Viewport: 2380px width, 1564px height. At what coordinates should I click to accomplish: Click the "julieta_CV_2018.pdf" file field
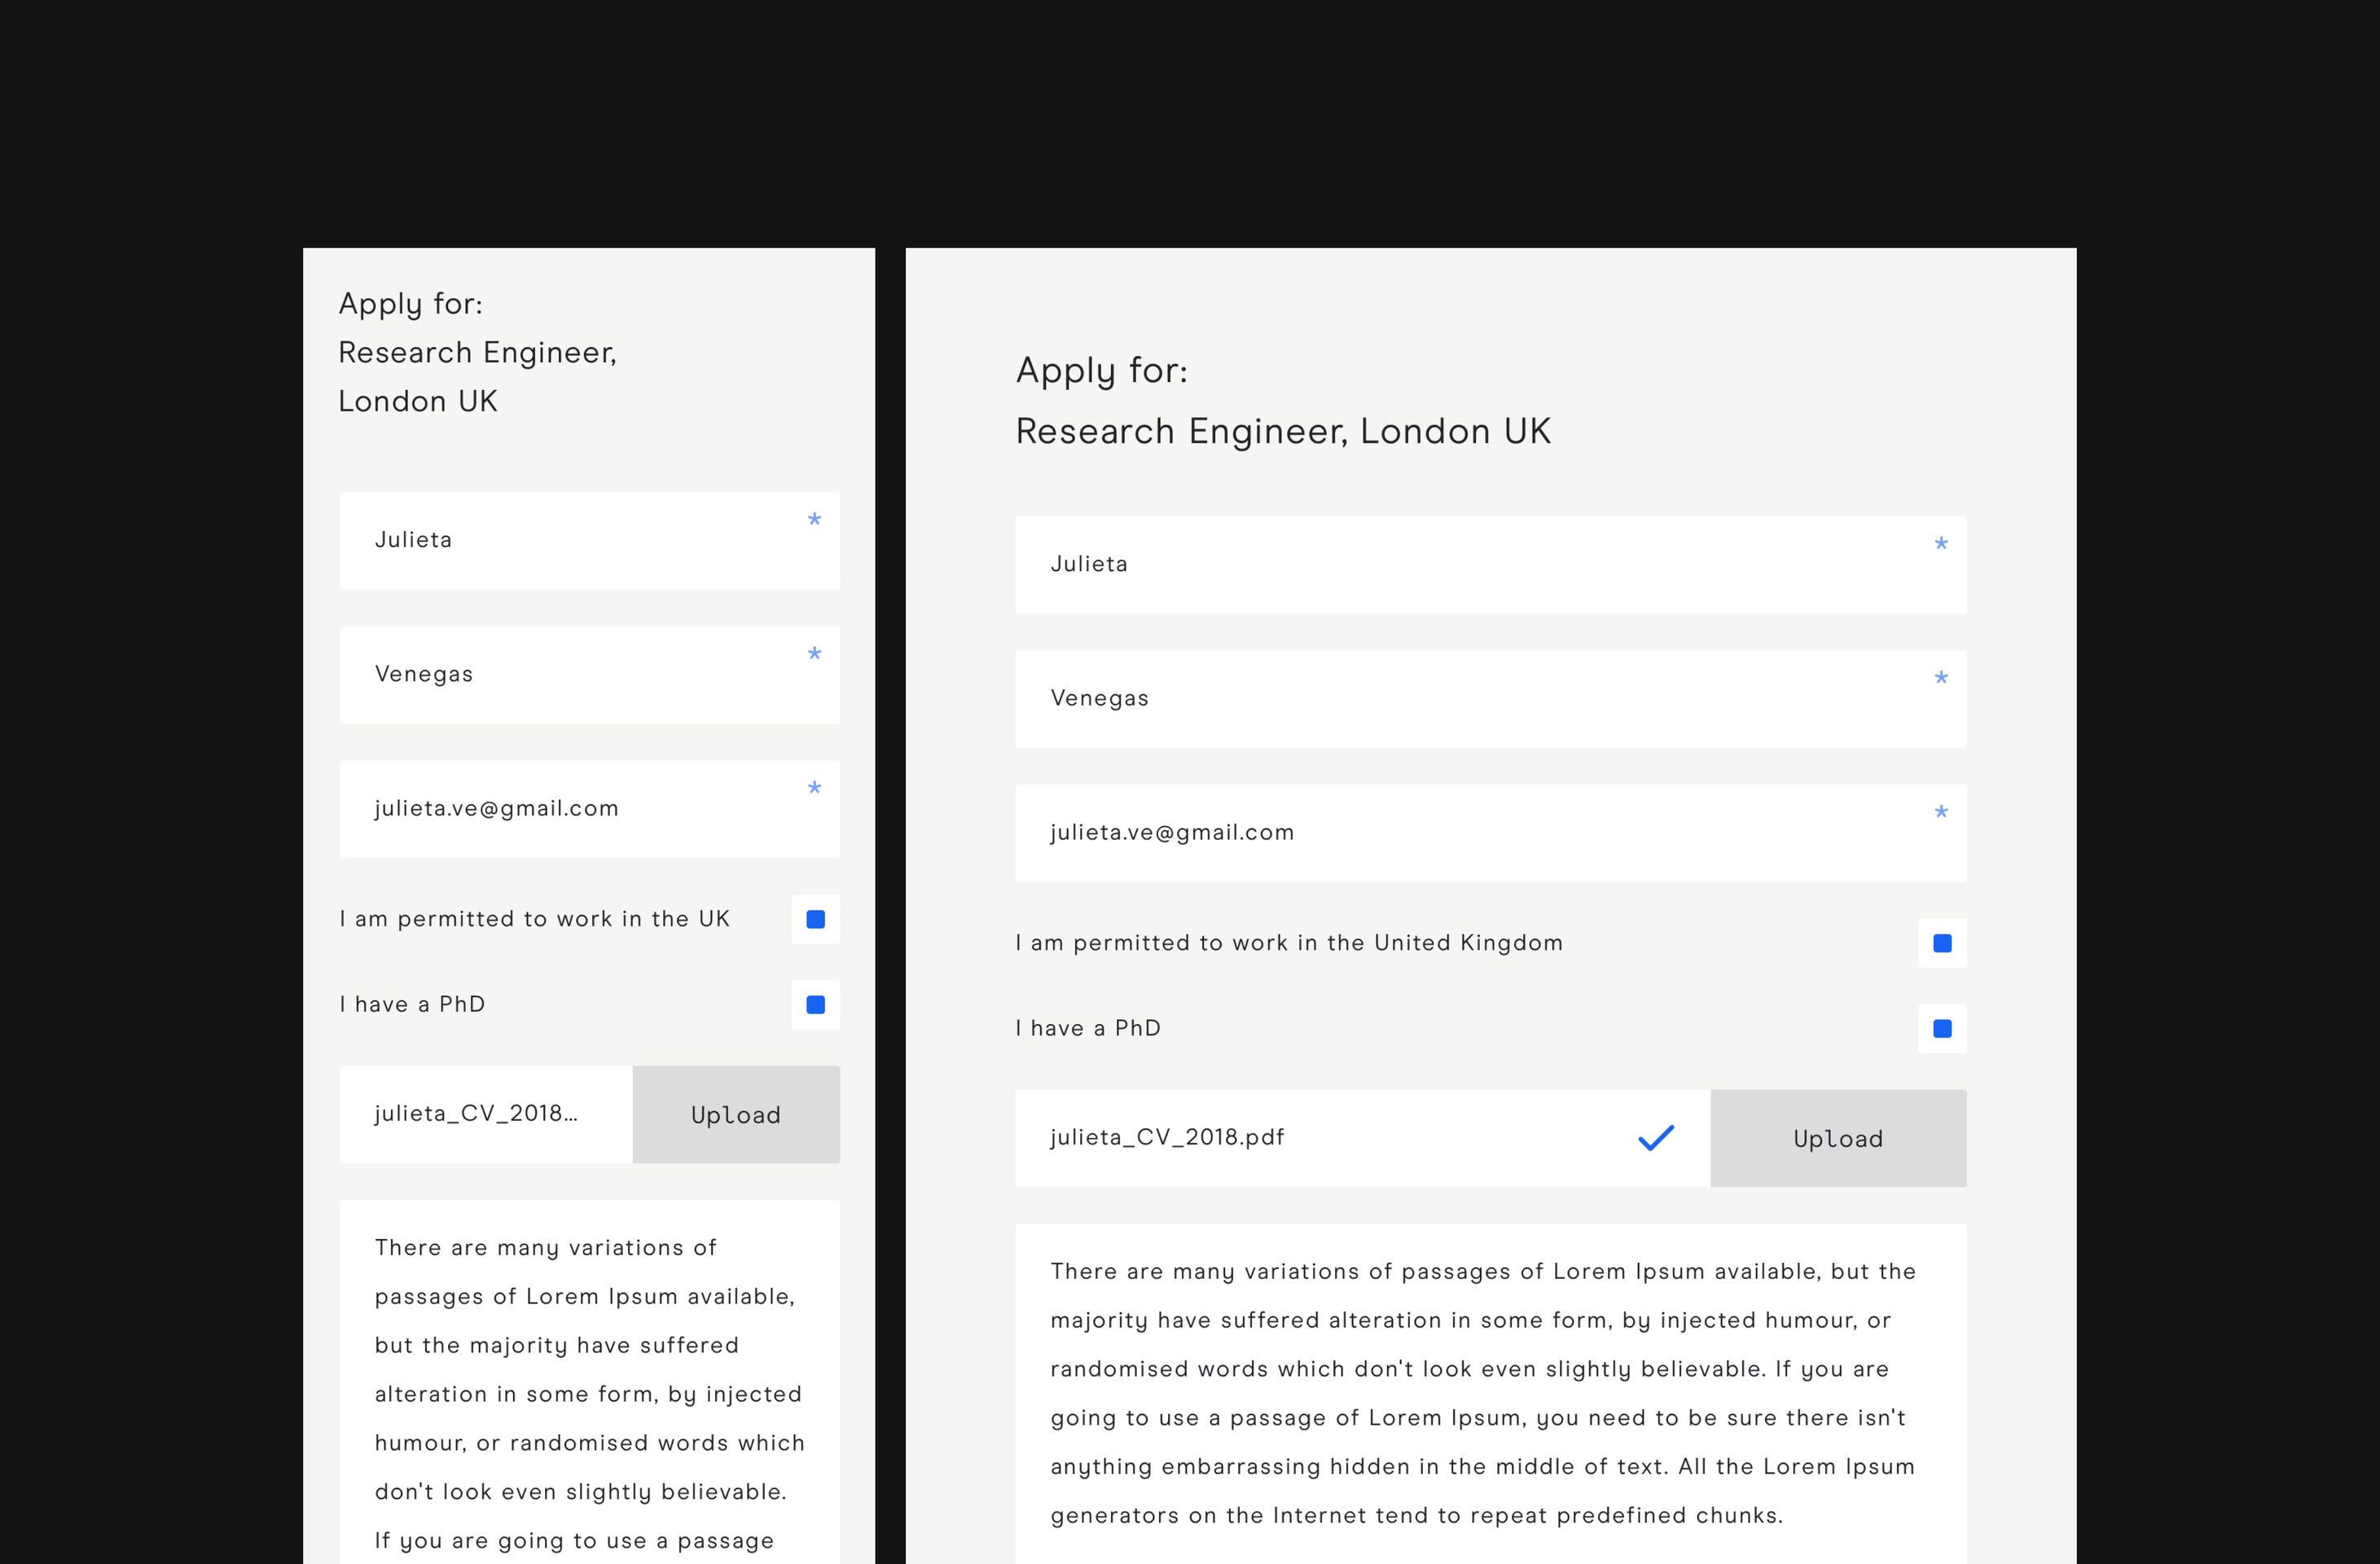coord(1362,1138)
